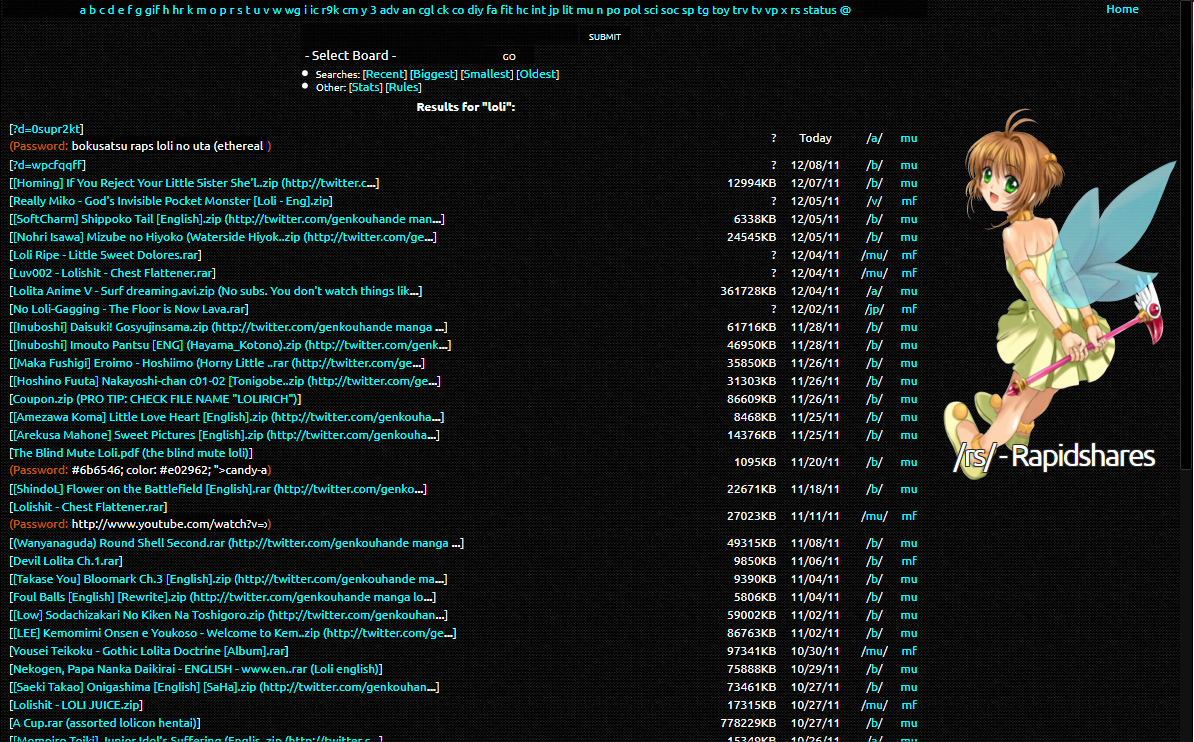Screen dimensions: 1194x742
Task: Open the mu board in top navigation bar
Action: (x=584, y=10)
